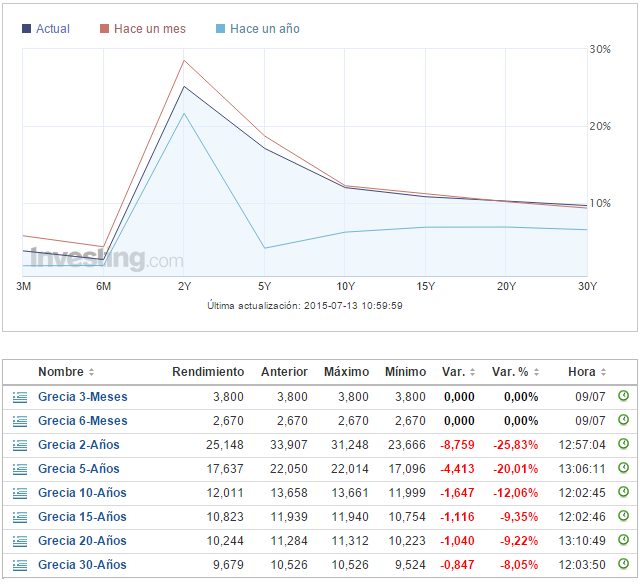
Task: Toggle the Hace un año series legend
Action: coord(264,29)
